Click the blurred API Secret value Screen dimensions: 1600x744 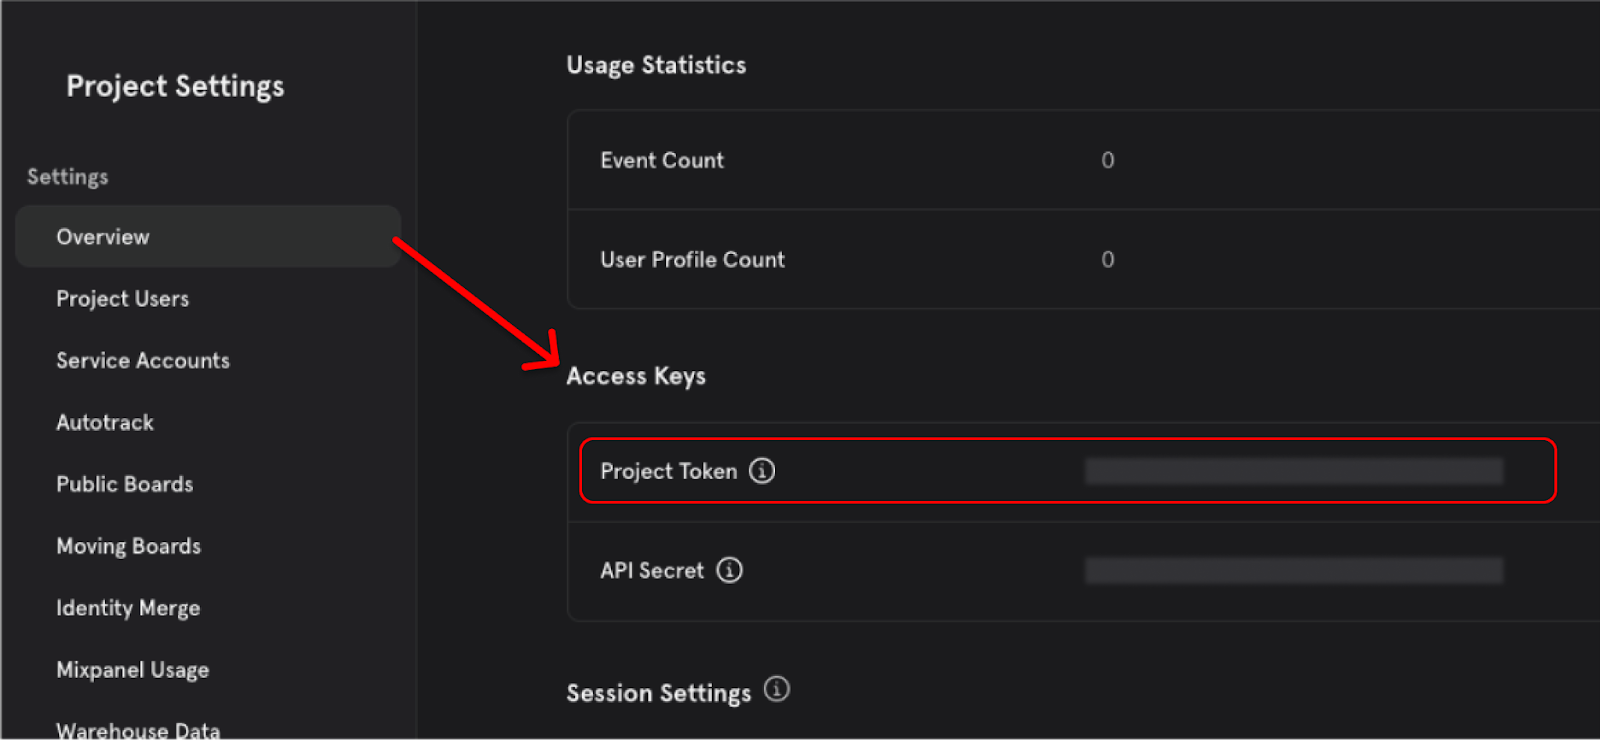point(1294,570)
